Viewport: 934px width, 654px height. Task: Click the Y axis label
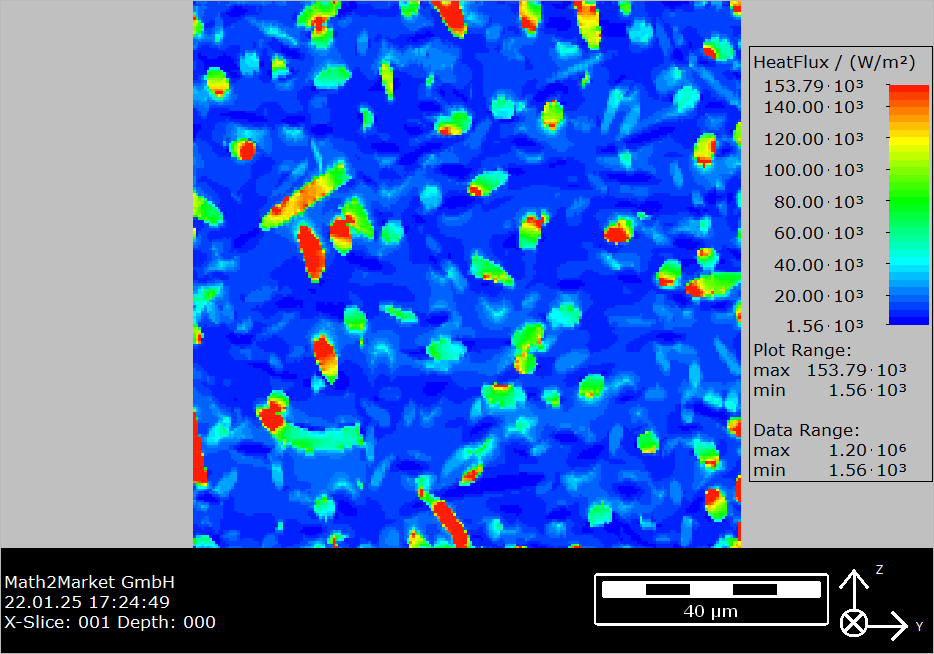[x=919, y=627]
